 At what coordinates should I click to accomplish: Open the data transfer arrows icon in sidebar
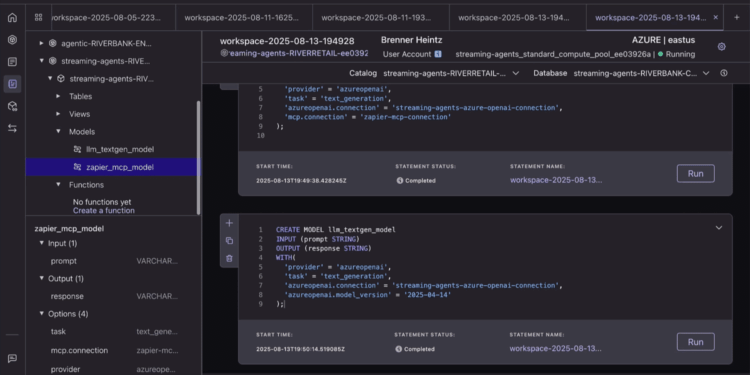(12, 128)
